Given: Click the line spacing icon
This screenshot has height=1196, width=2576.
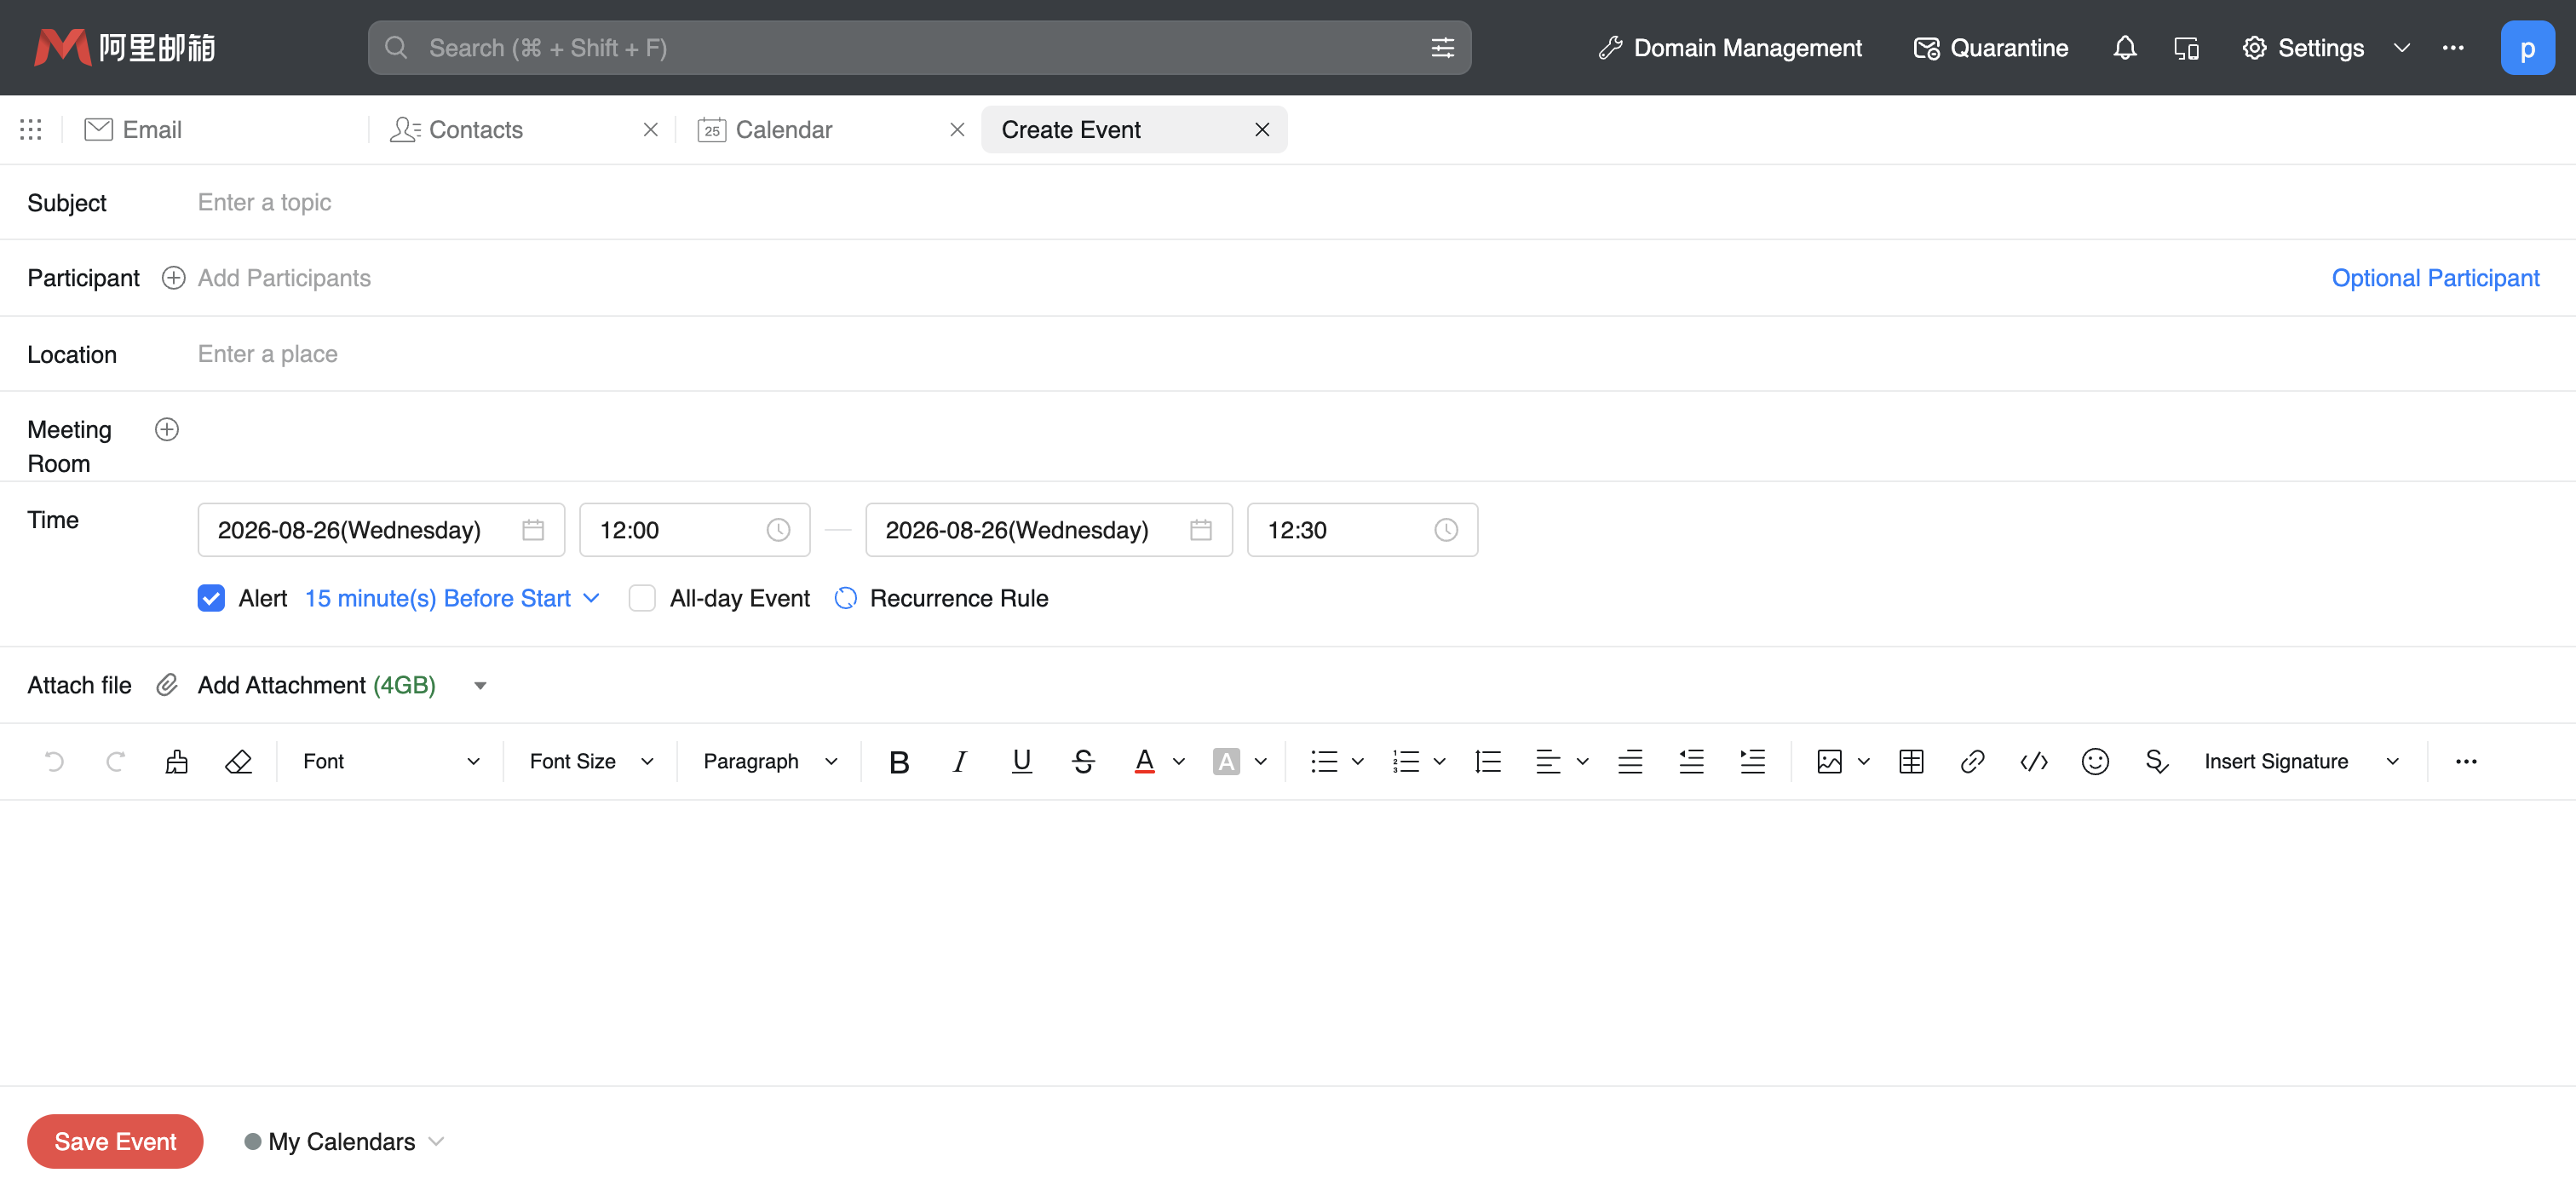Looking at the screenshot, I should (x=1488, y=762).
